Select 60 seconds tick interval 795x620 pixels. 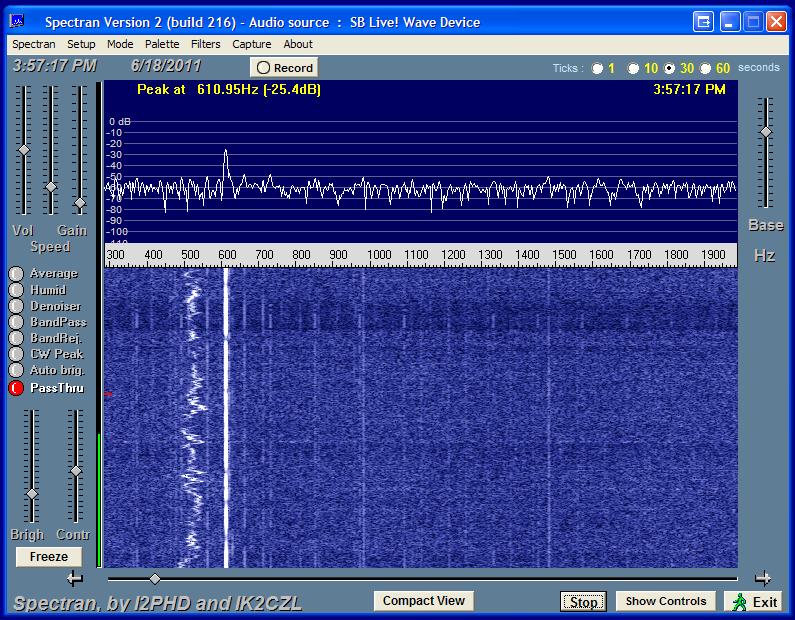706,68
